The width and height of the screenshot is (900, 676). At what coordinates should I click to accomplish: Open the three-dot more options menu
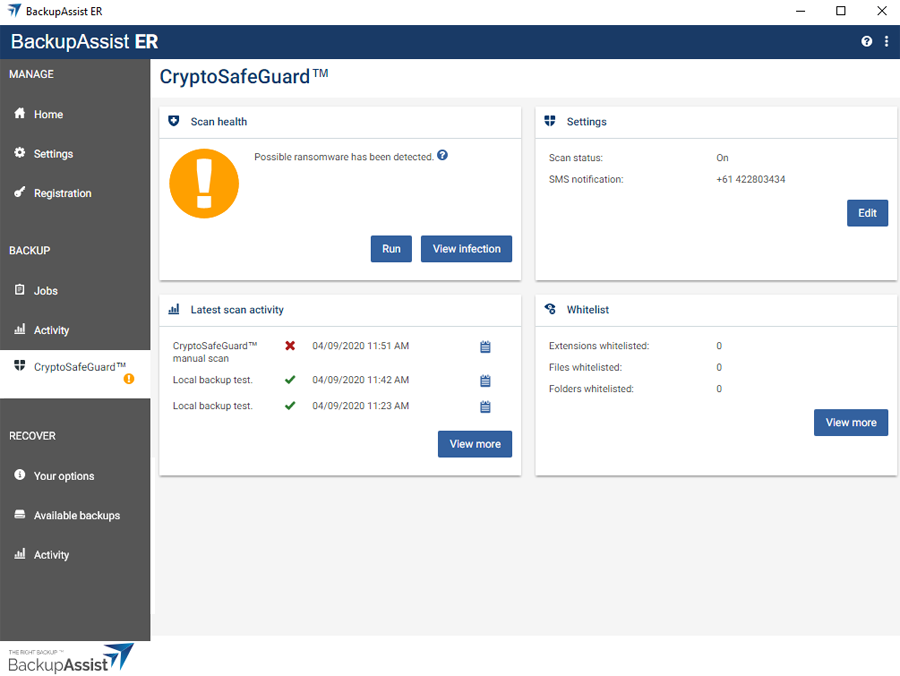click(x=886, y=41)
